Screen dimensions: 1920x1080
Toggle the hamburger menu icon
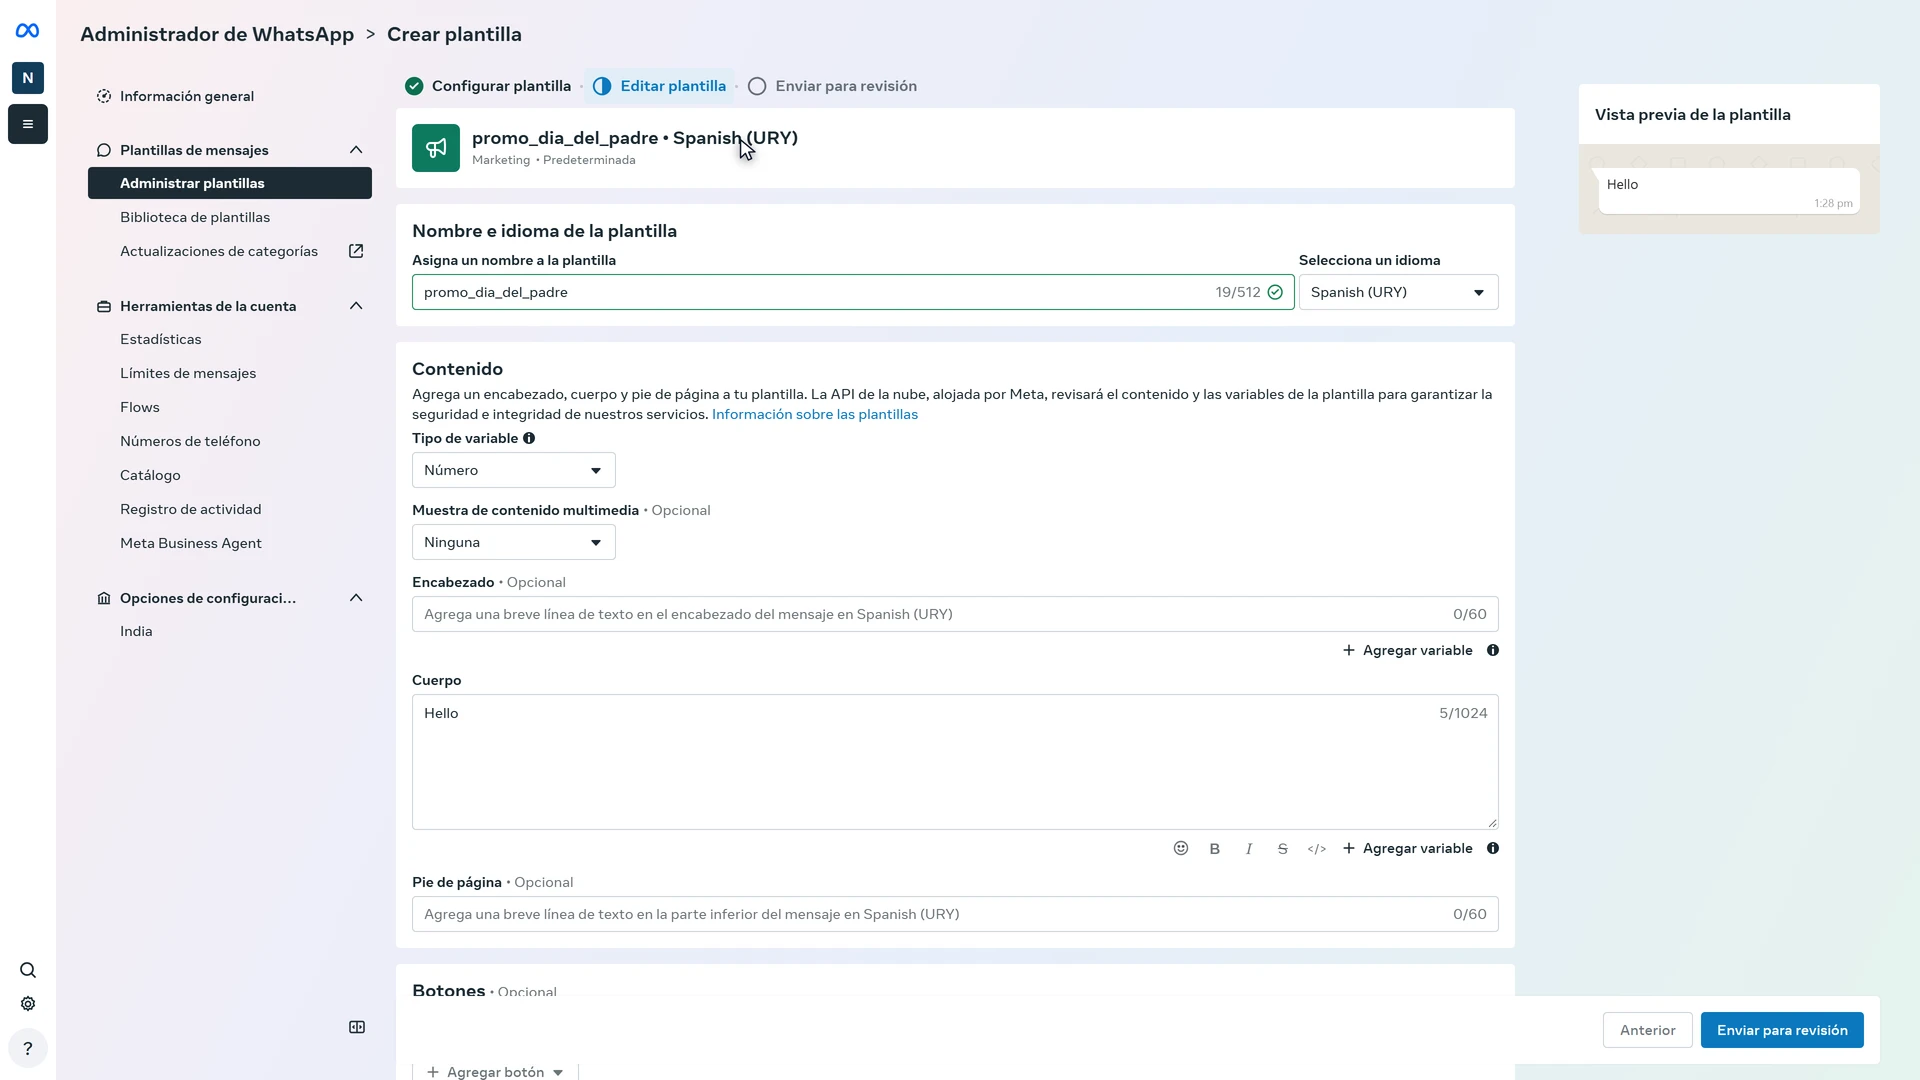click(x=28, y=124)
